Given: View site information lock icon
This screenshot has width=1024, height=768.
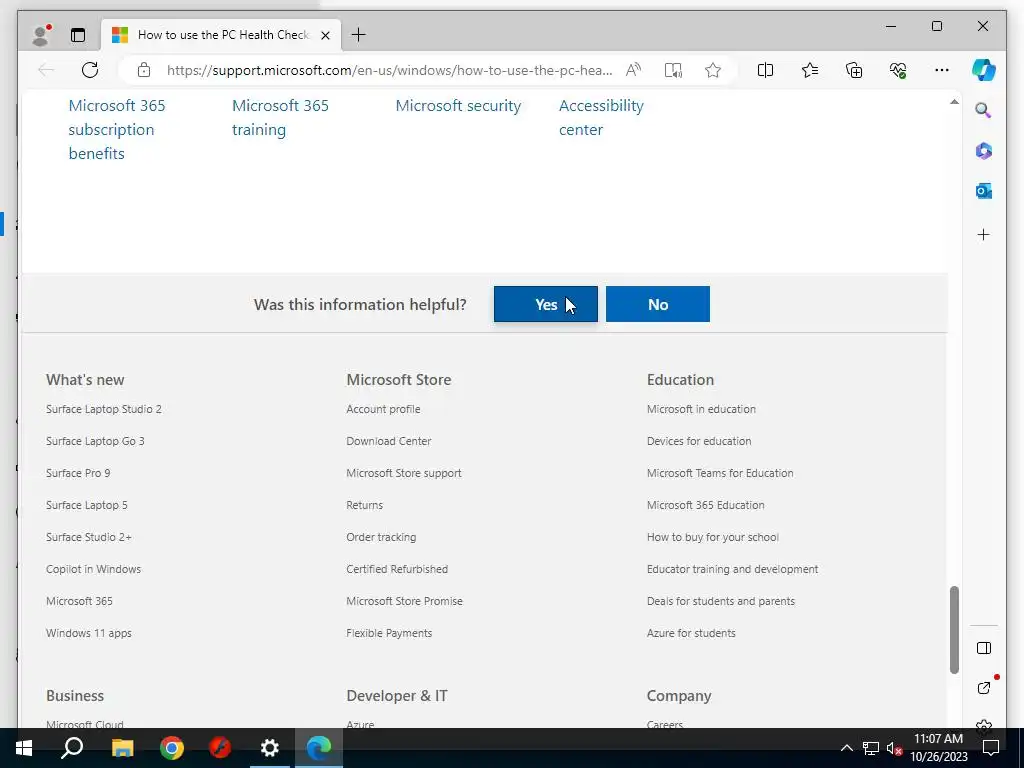Looking at the screenshot, I should (144, 70).
